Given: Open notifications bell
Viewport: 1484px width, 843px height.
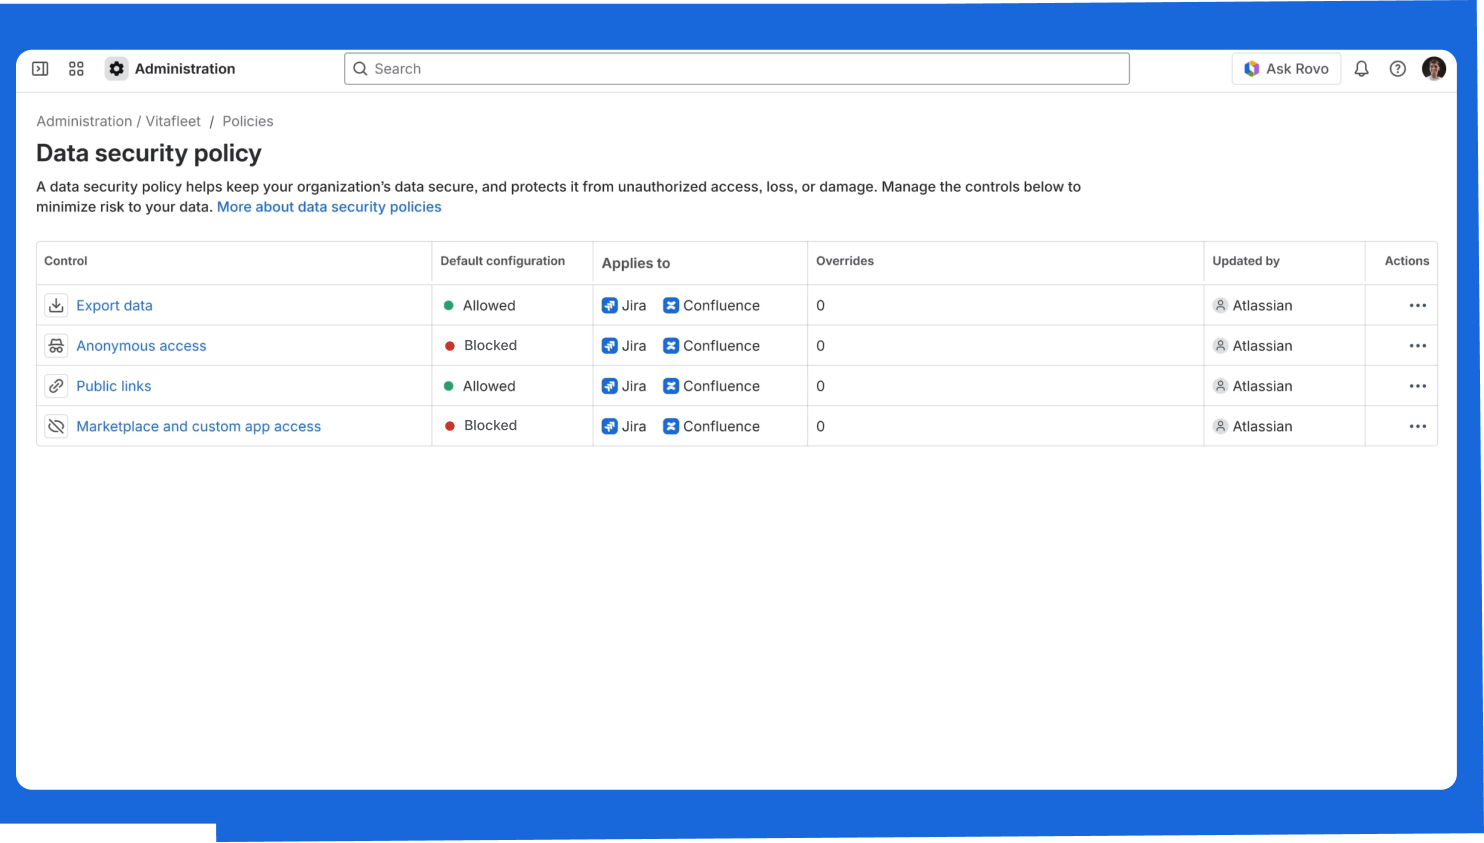Looking at the screenshot, I should (x=1361, y=69).
